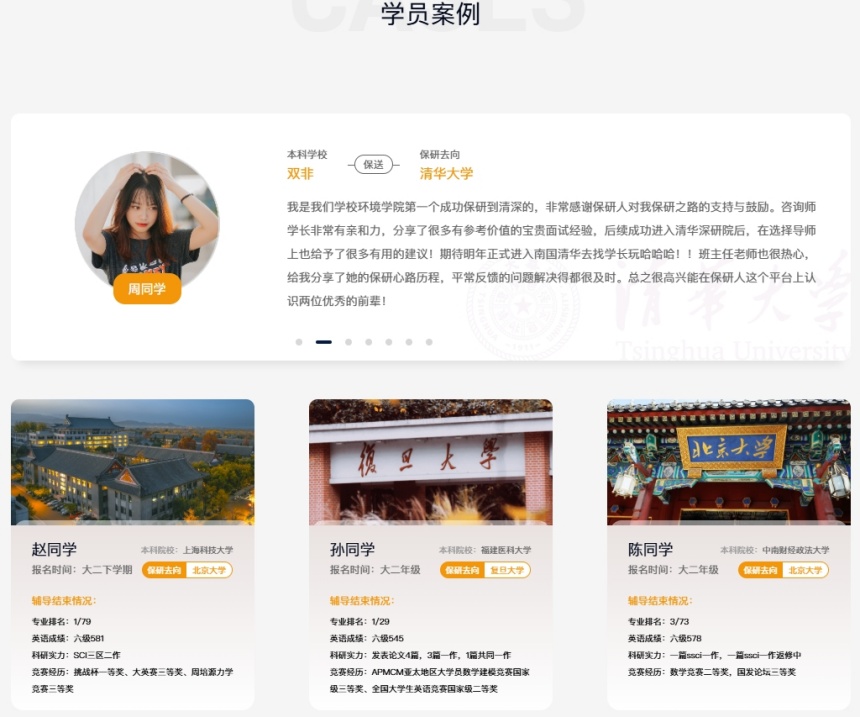The image size is (860, 717).
Task: Click 报名时间: 大二年级 on 陈同学 card
Action: tap(674, 570)
